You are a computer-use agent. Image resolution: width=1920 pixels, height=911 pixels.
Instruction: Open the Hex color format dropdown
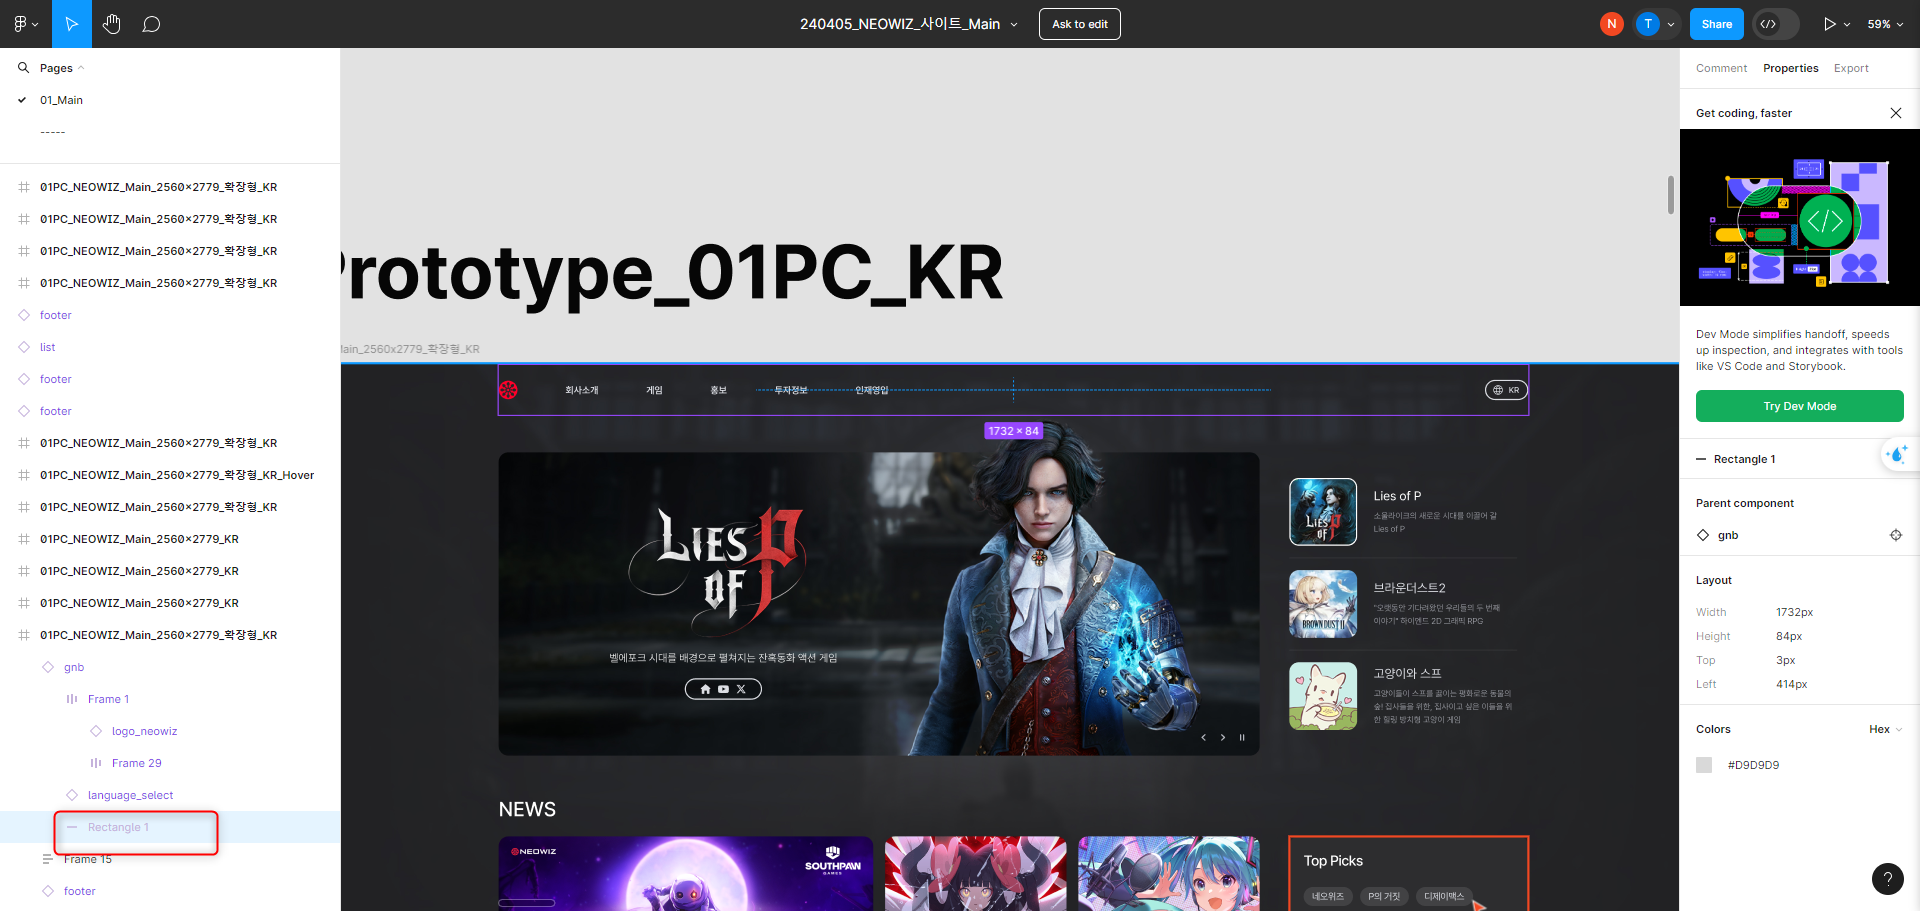[1885, 729]
